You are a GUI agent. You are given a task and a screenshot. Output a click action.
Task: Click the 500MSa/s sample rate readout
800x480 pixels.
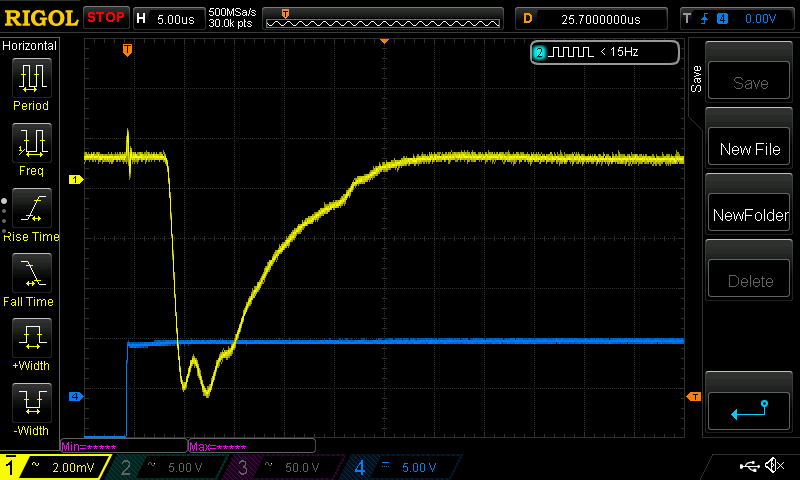click(x=232, y=12)
